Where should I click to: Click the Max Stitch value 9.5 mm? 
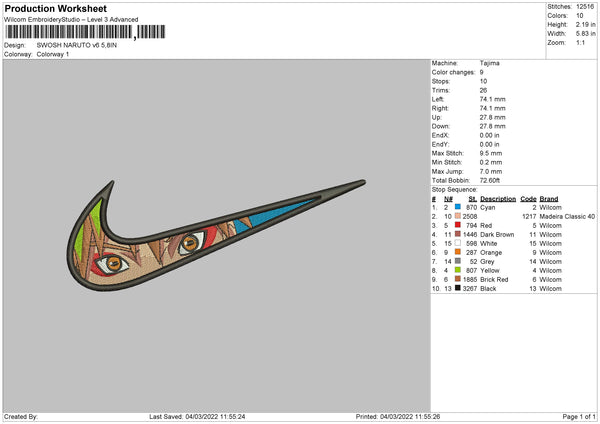tap(491, 153)
